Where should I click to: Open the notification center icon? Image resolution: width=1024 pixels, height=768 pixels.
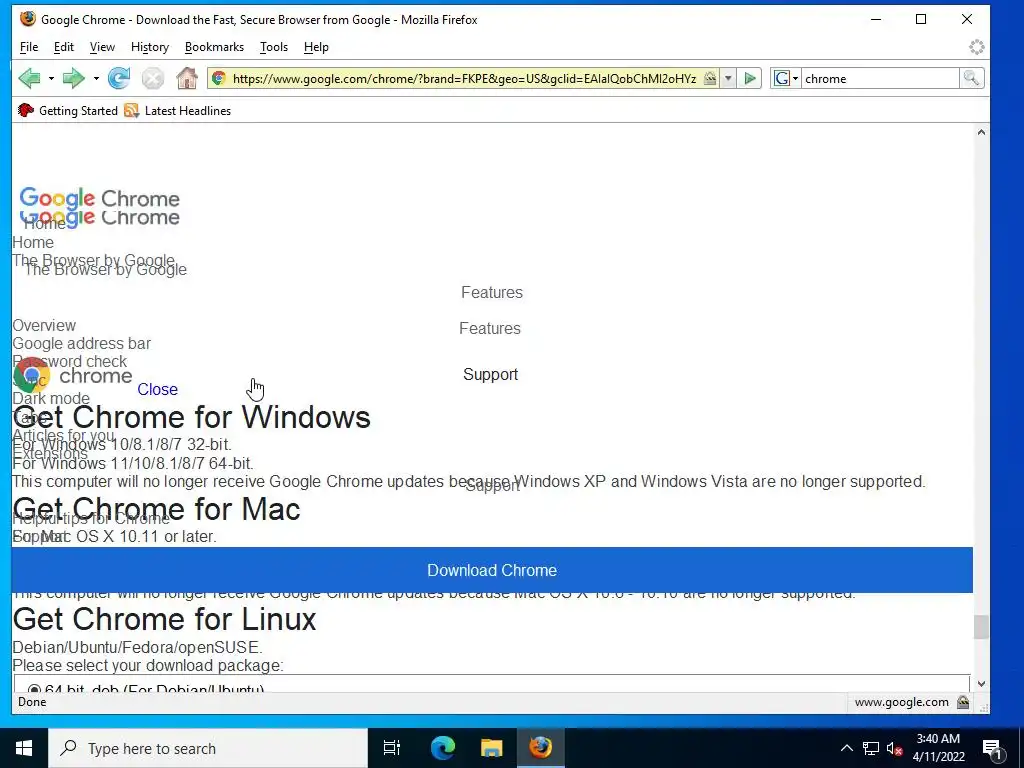click(x=993, y=748)
